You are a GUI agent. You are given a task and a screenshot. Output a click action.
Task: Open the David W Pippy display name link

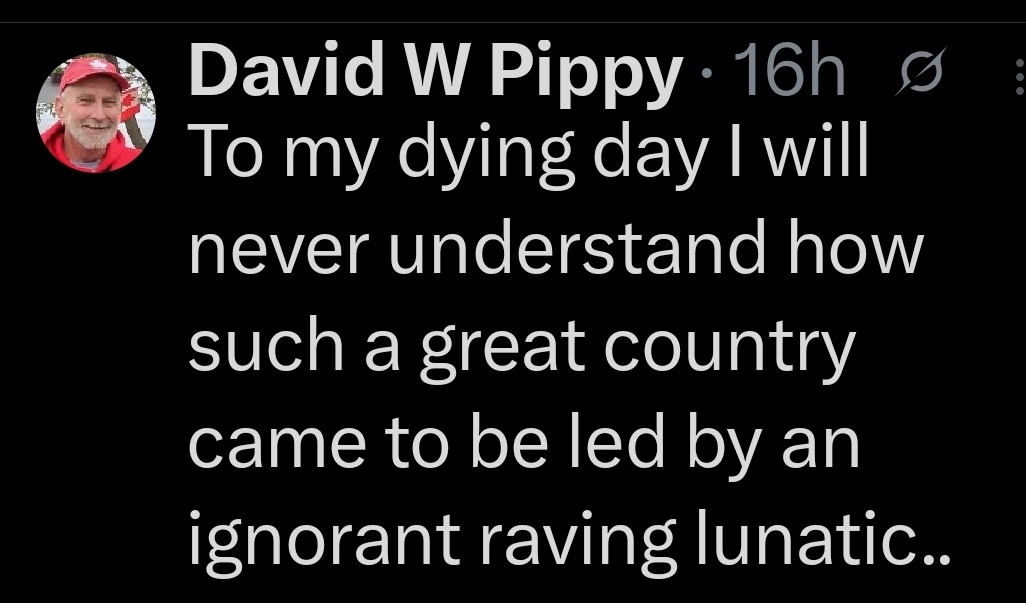436,73
